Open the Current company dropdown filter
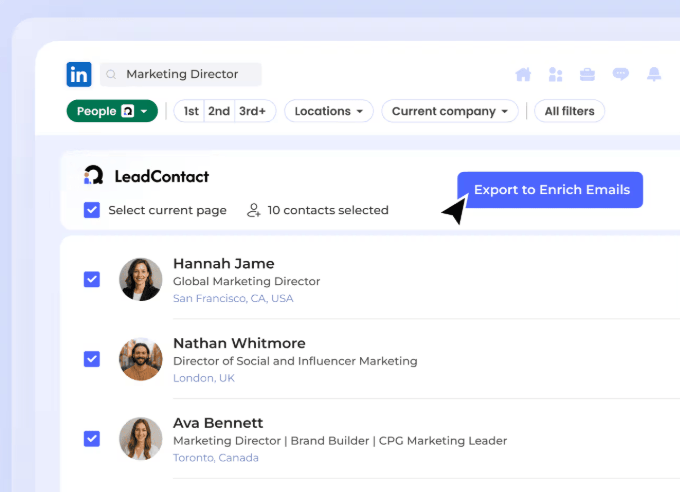 click(x=450, y=111)
